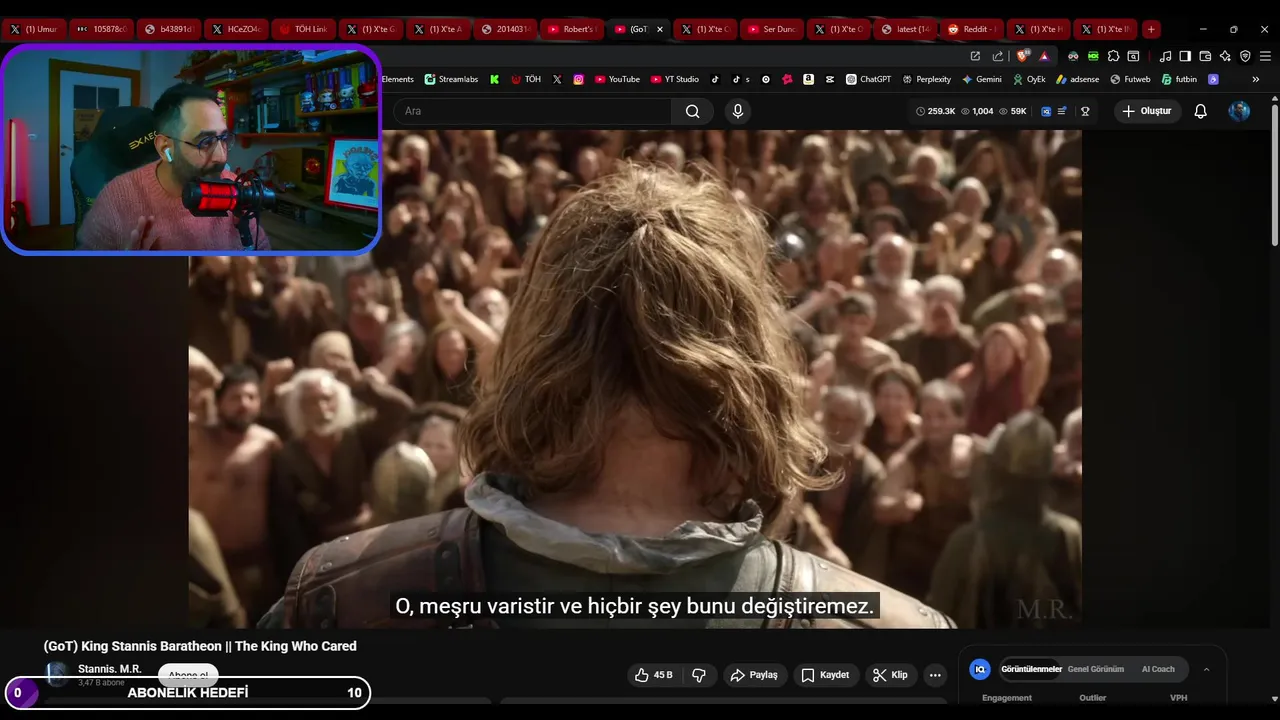Open the X bookmark icon in bookmarks bar
This screenshot has width=1280, height=720.
[557, 79]
